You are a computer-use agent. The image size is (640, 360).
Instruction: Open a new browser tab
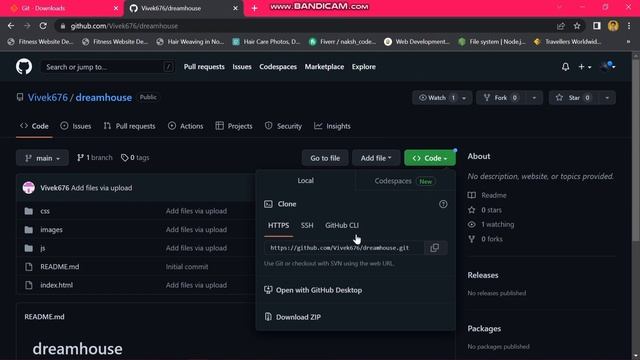coord(254,8)
